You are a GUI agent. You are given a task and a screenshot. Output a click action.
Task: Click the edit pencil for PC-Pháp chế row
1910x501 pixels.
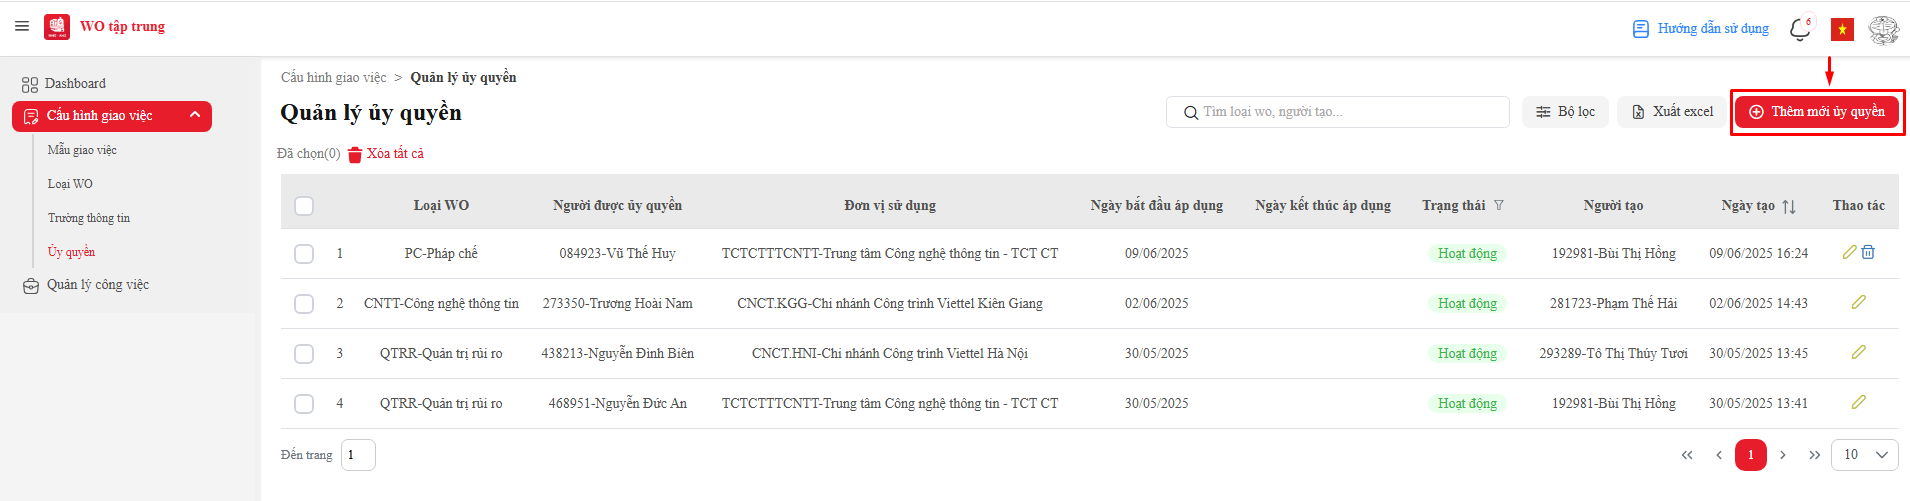click(x=1849, y=252)
